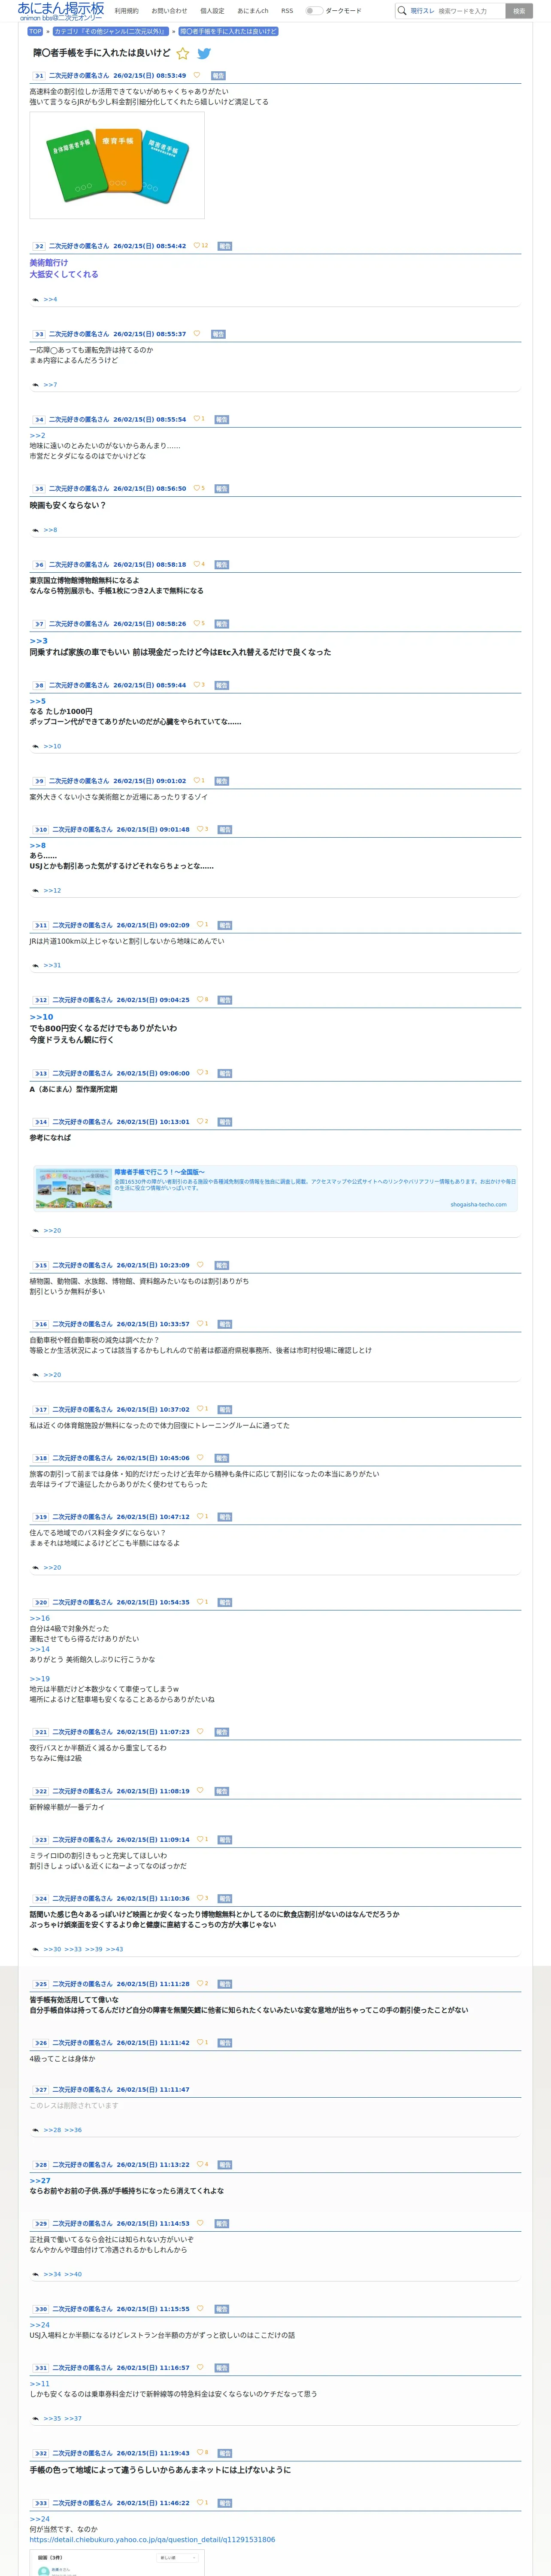Open the Yahoo chiebukuro URL in post 33

coord(152,2539)
